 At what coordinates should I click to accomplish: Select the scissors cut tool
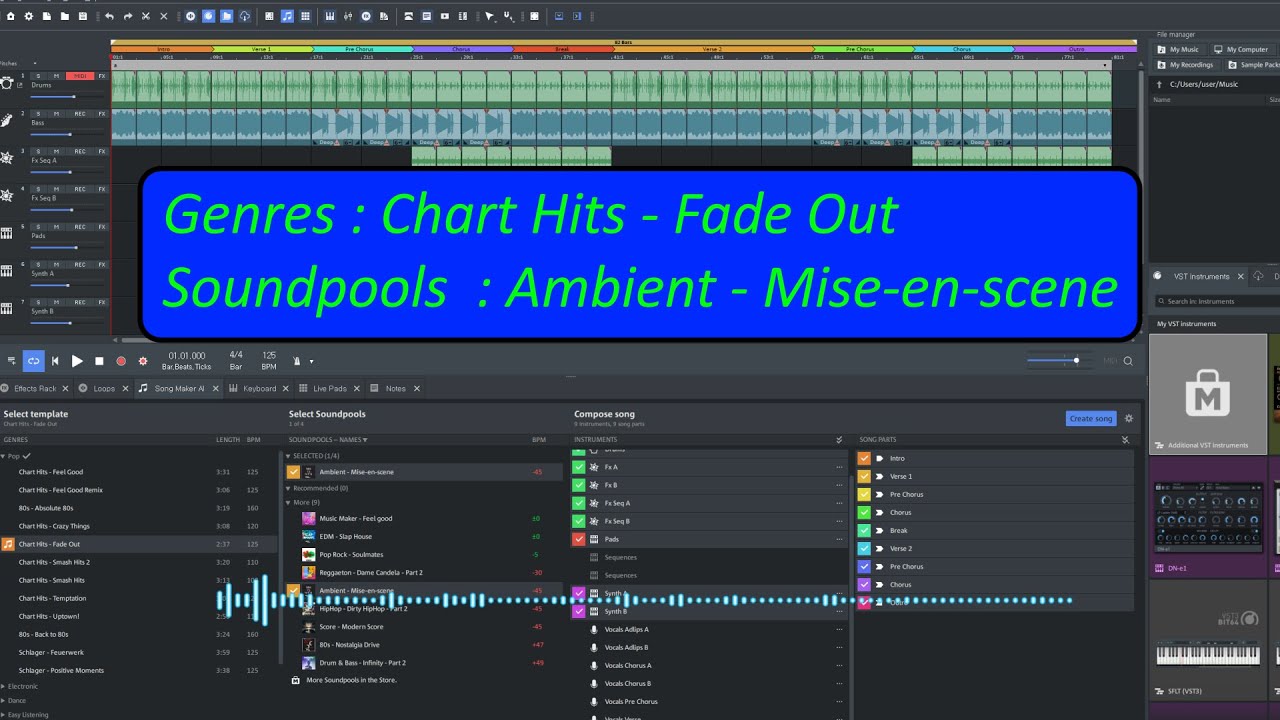pos(146,16)
